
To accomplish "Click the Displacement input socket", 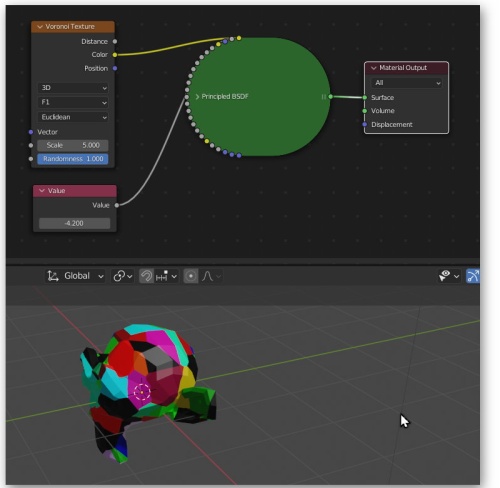I will [x=365, y=125].
